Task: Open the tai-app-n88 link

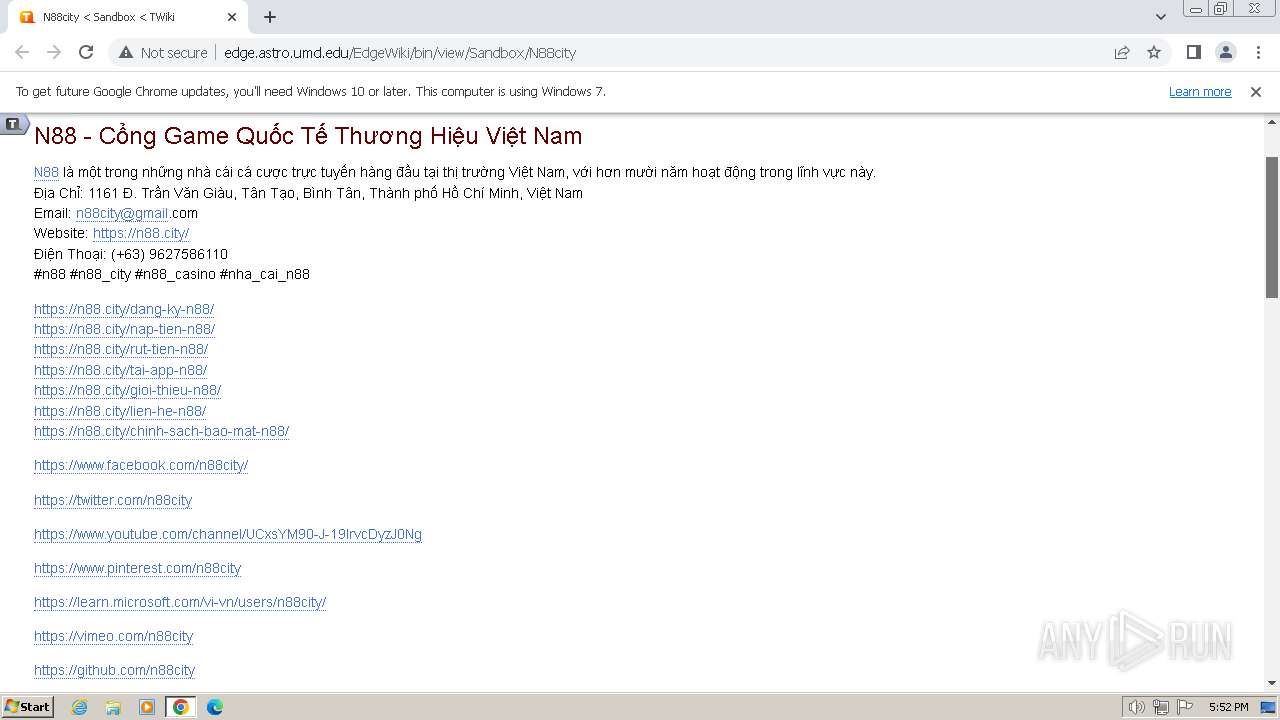Action: coord(120,370)
